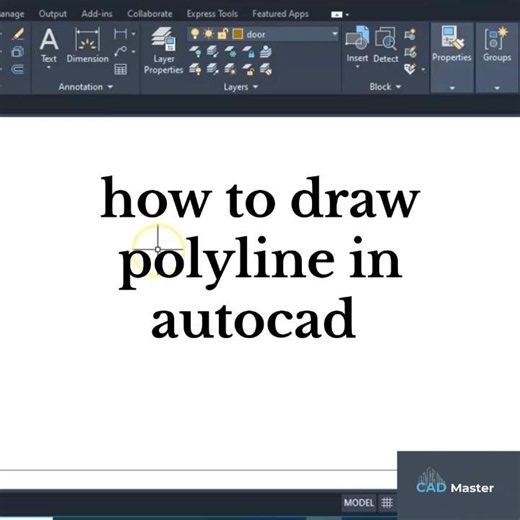The height and width of the screenshot is (520, 520).
Task: Insert a Table from Annotation panel
Action: [x=120, y=69]
